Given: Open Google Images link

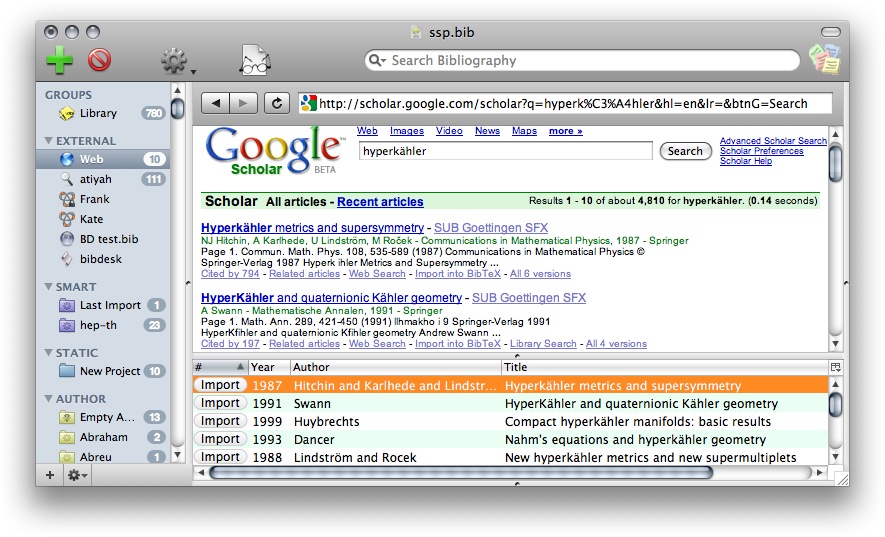Looking at the screenshot, I should (x=406, y=131).
